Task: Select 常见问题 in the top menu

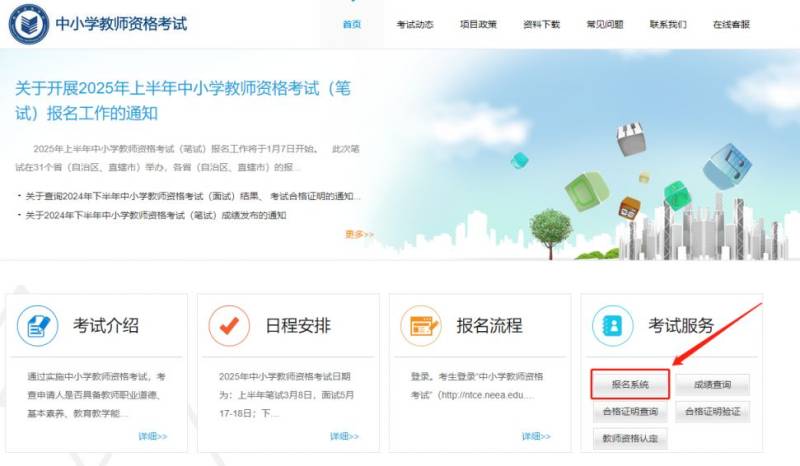Action: 605,24
